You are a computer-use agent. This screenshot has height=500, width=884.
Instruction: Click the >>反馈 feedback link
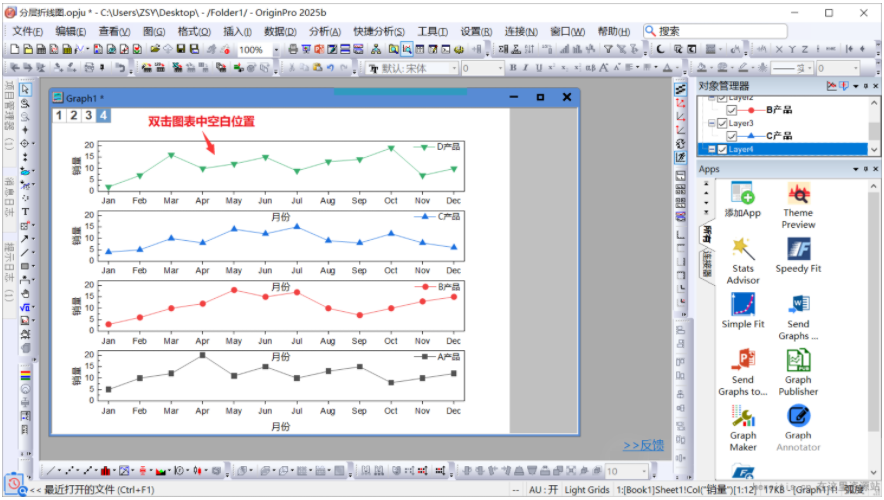pos(643,445)
